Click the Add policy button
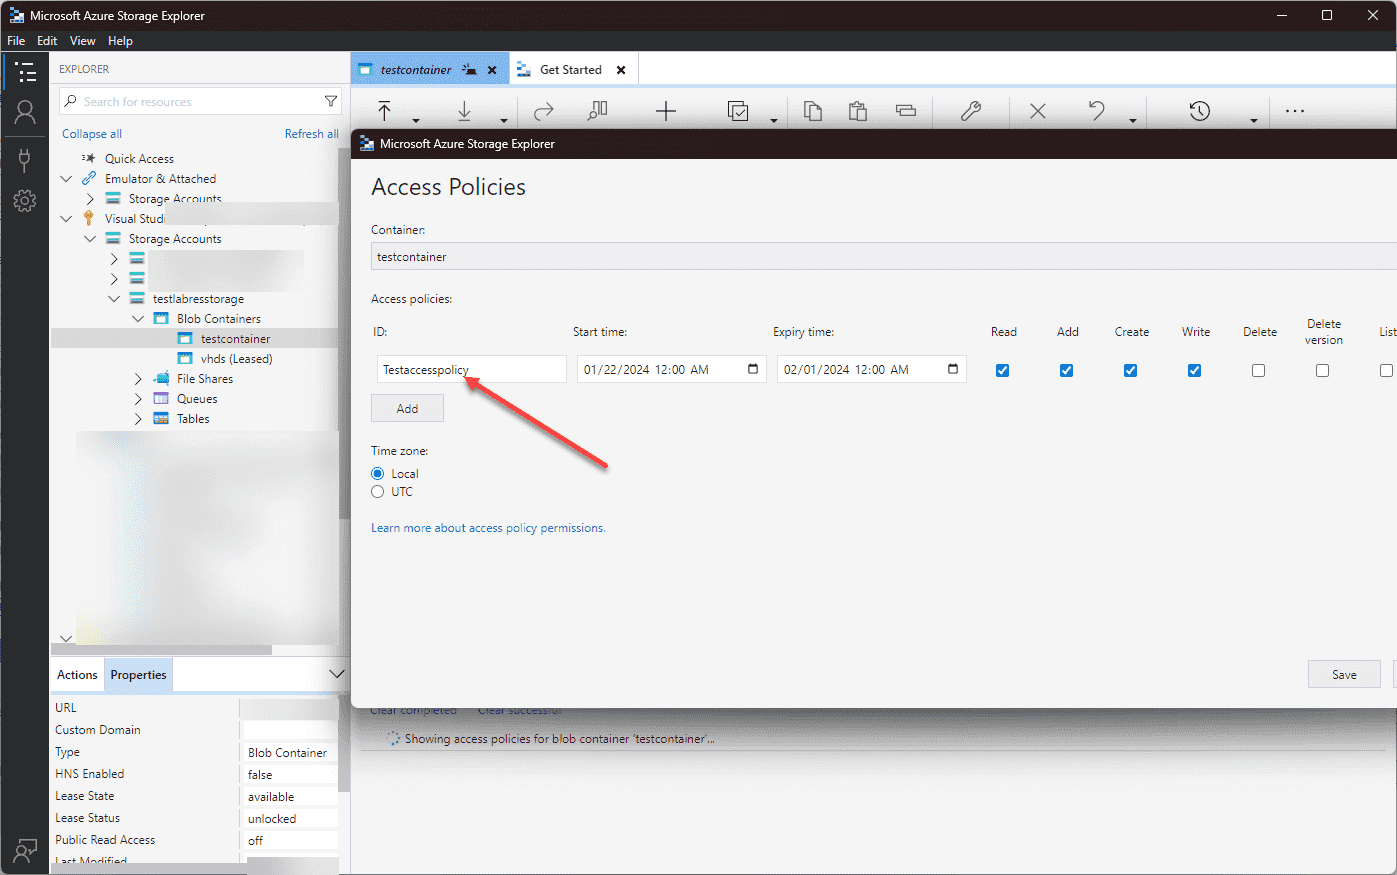The height and width of the screenshot is (875, 1397). point(407,408)
